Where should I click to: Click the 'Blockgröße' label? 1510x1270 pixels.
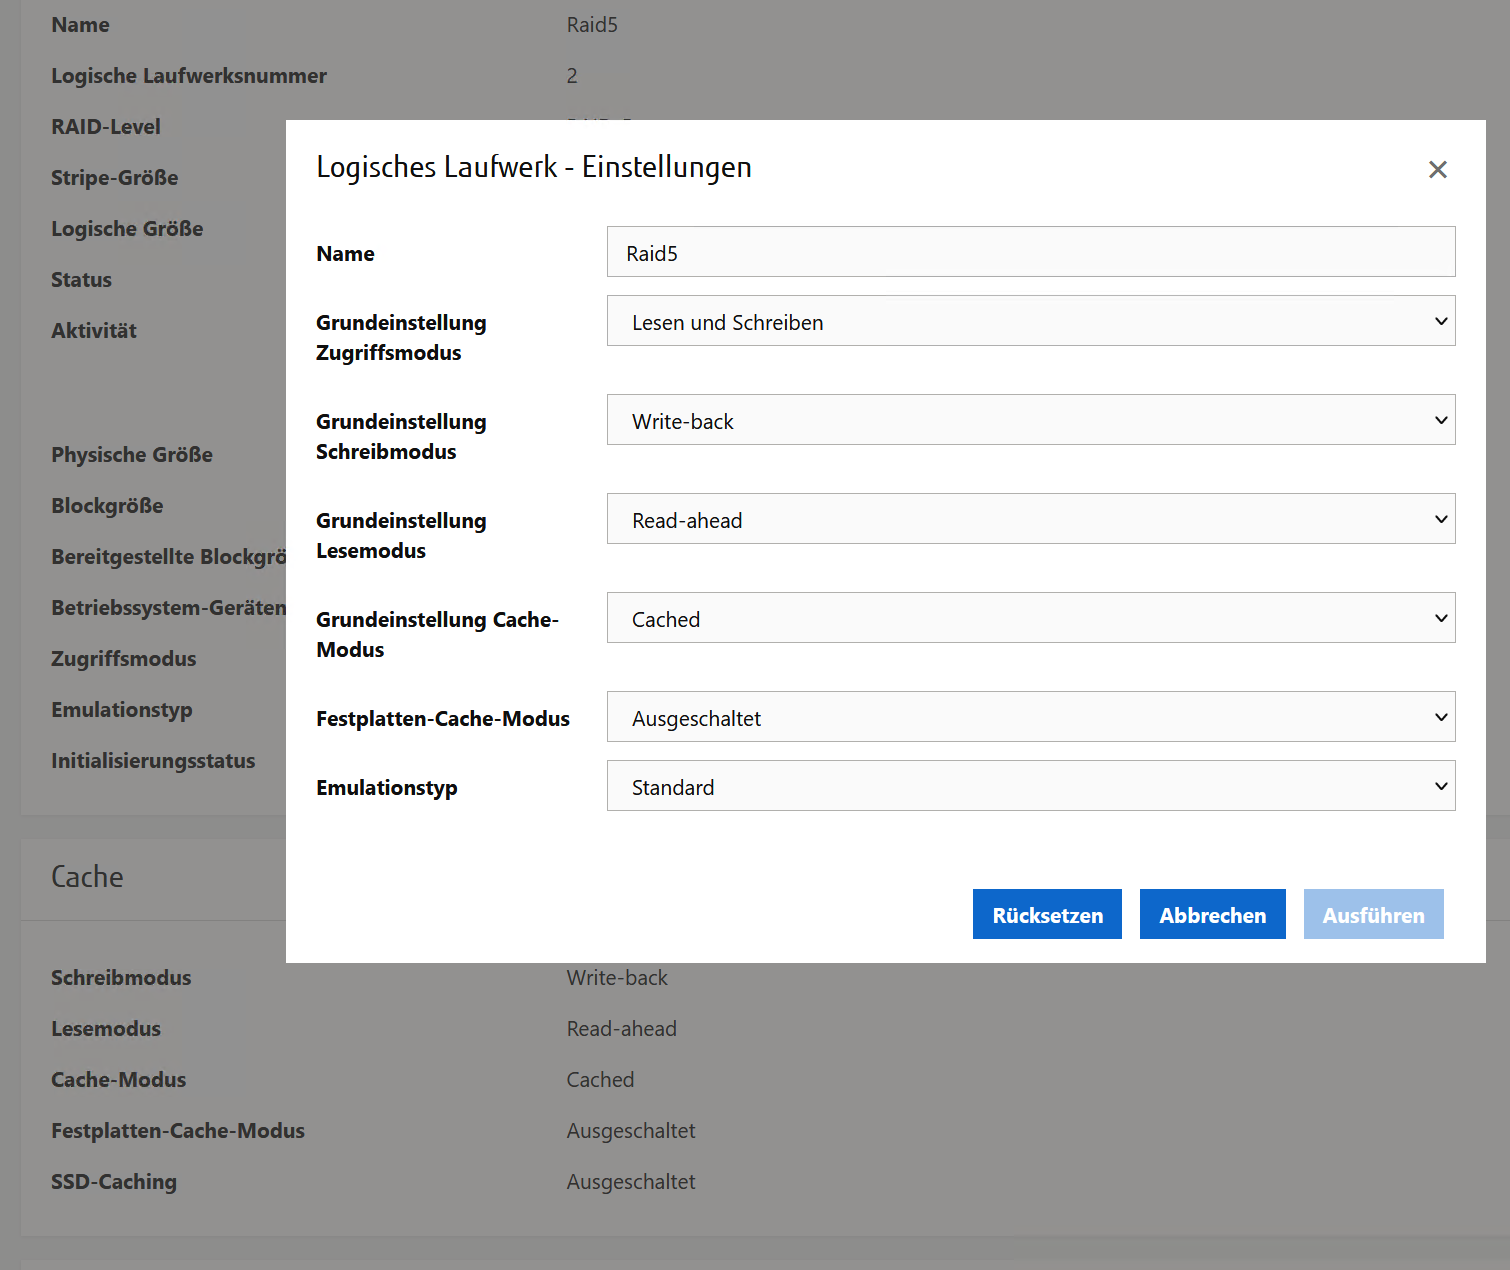pos(107,506)
